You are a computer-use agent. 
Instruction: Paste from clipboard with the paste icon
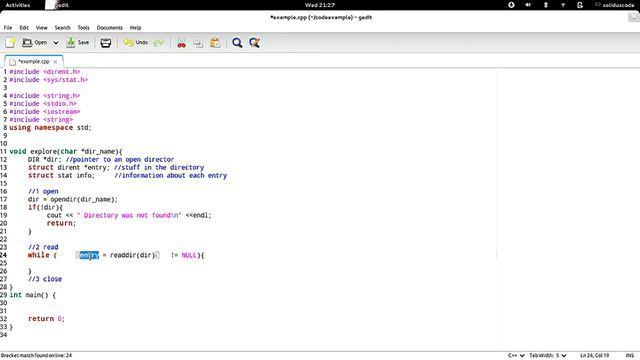(x=215, y=42)
